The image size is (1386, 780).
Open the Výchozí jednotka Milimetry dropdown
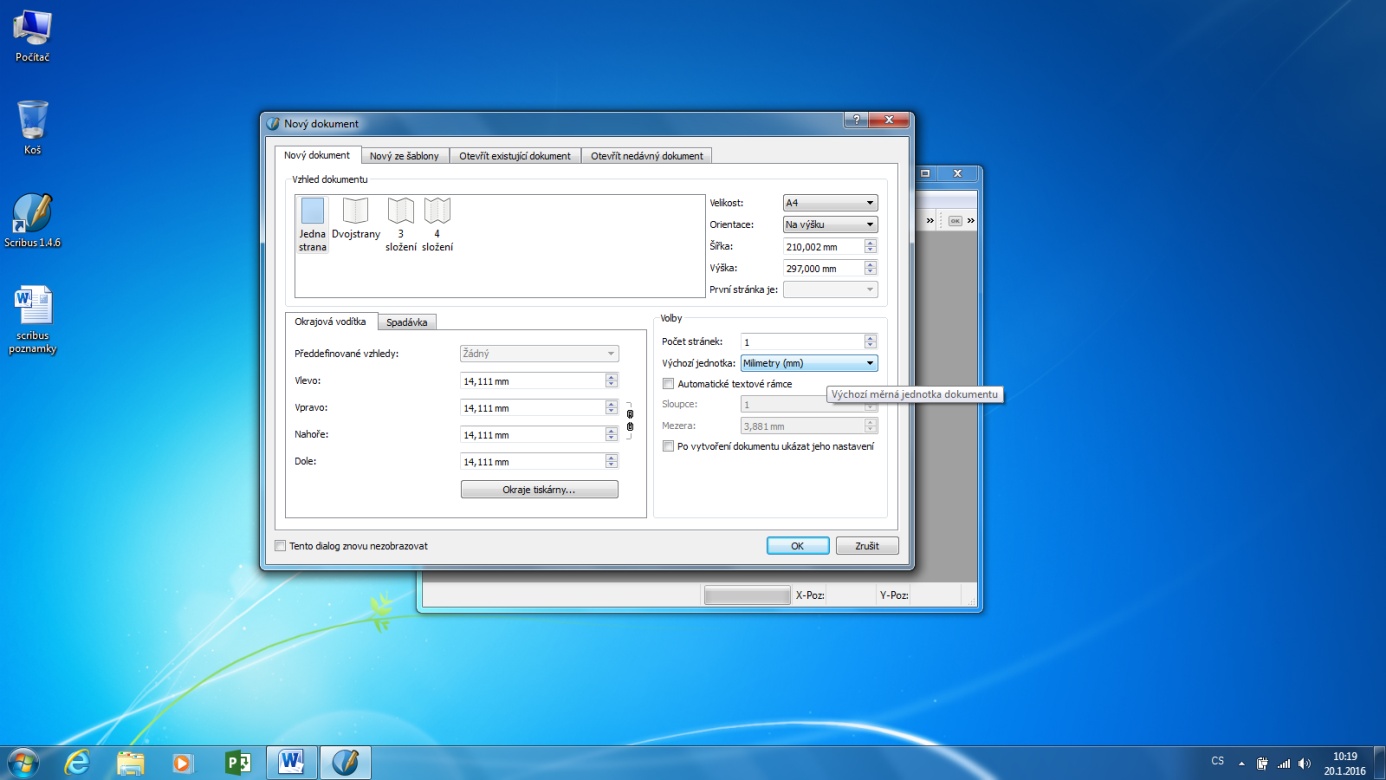pos(809,363)
